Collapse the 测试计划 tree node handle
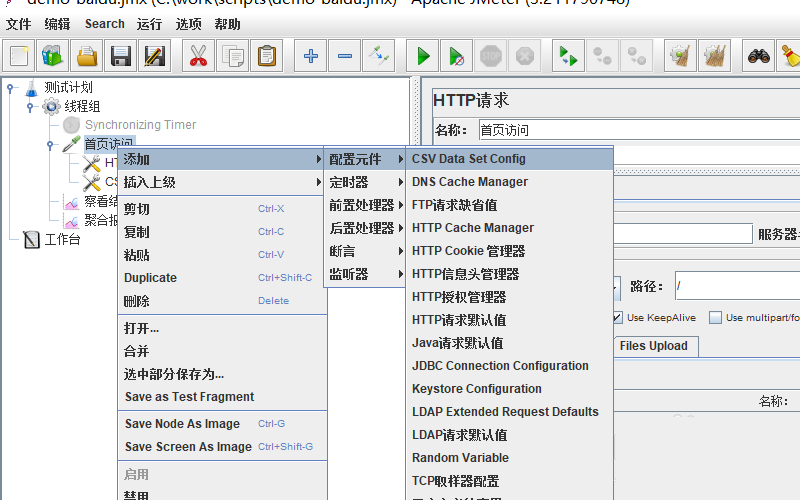The width and height of the screenshot is (800, 500). 10,88
